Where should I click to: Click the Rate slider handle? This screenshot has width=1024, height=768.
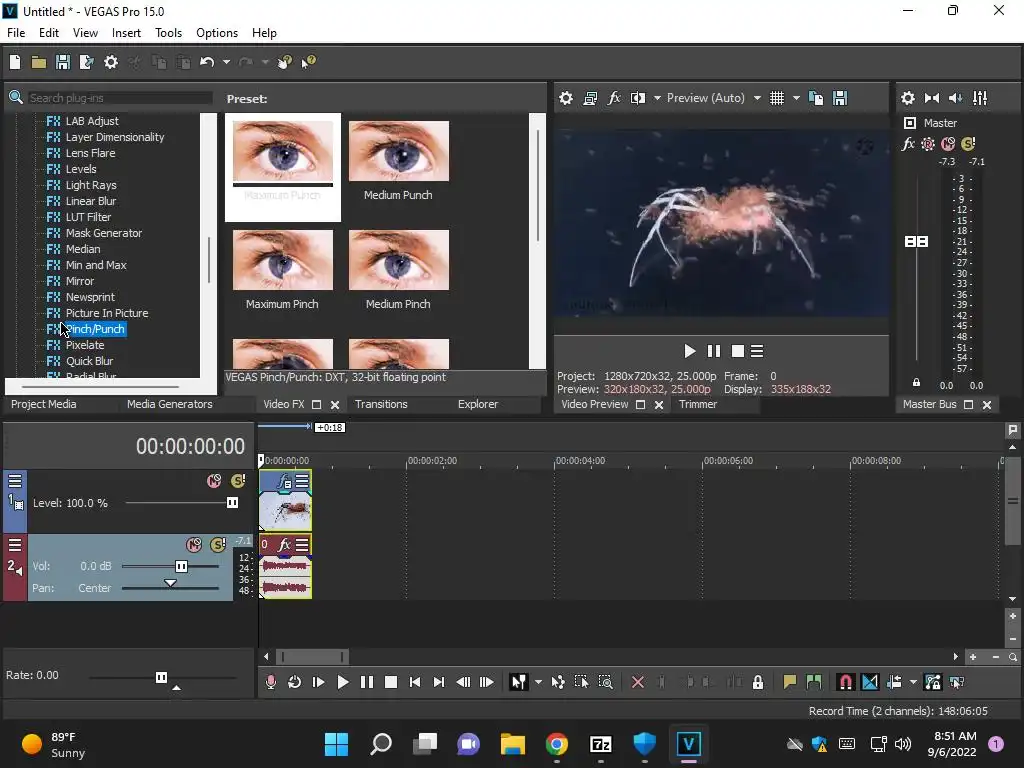coord(161,677)
